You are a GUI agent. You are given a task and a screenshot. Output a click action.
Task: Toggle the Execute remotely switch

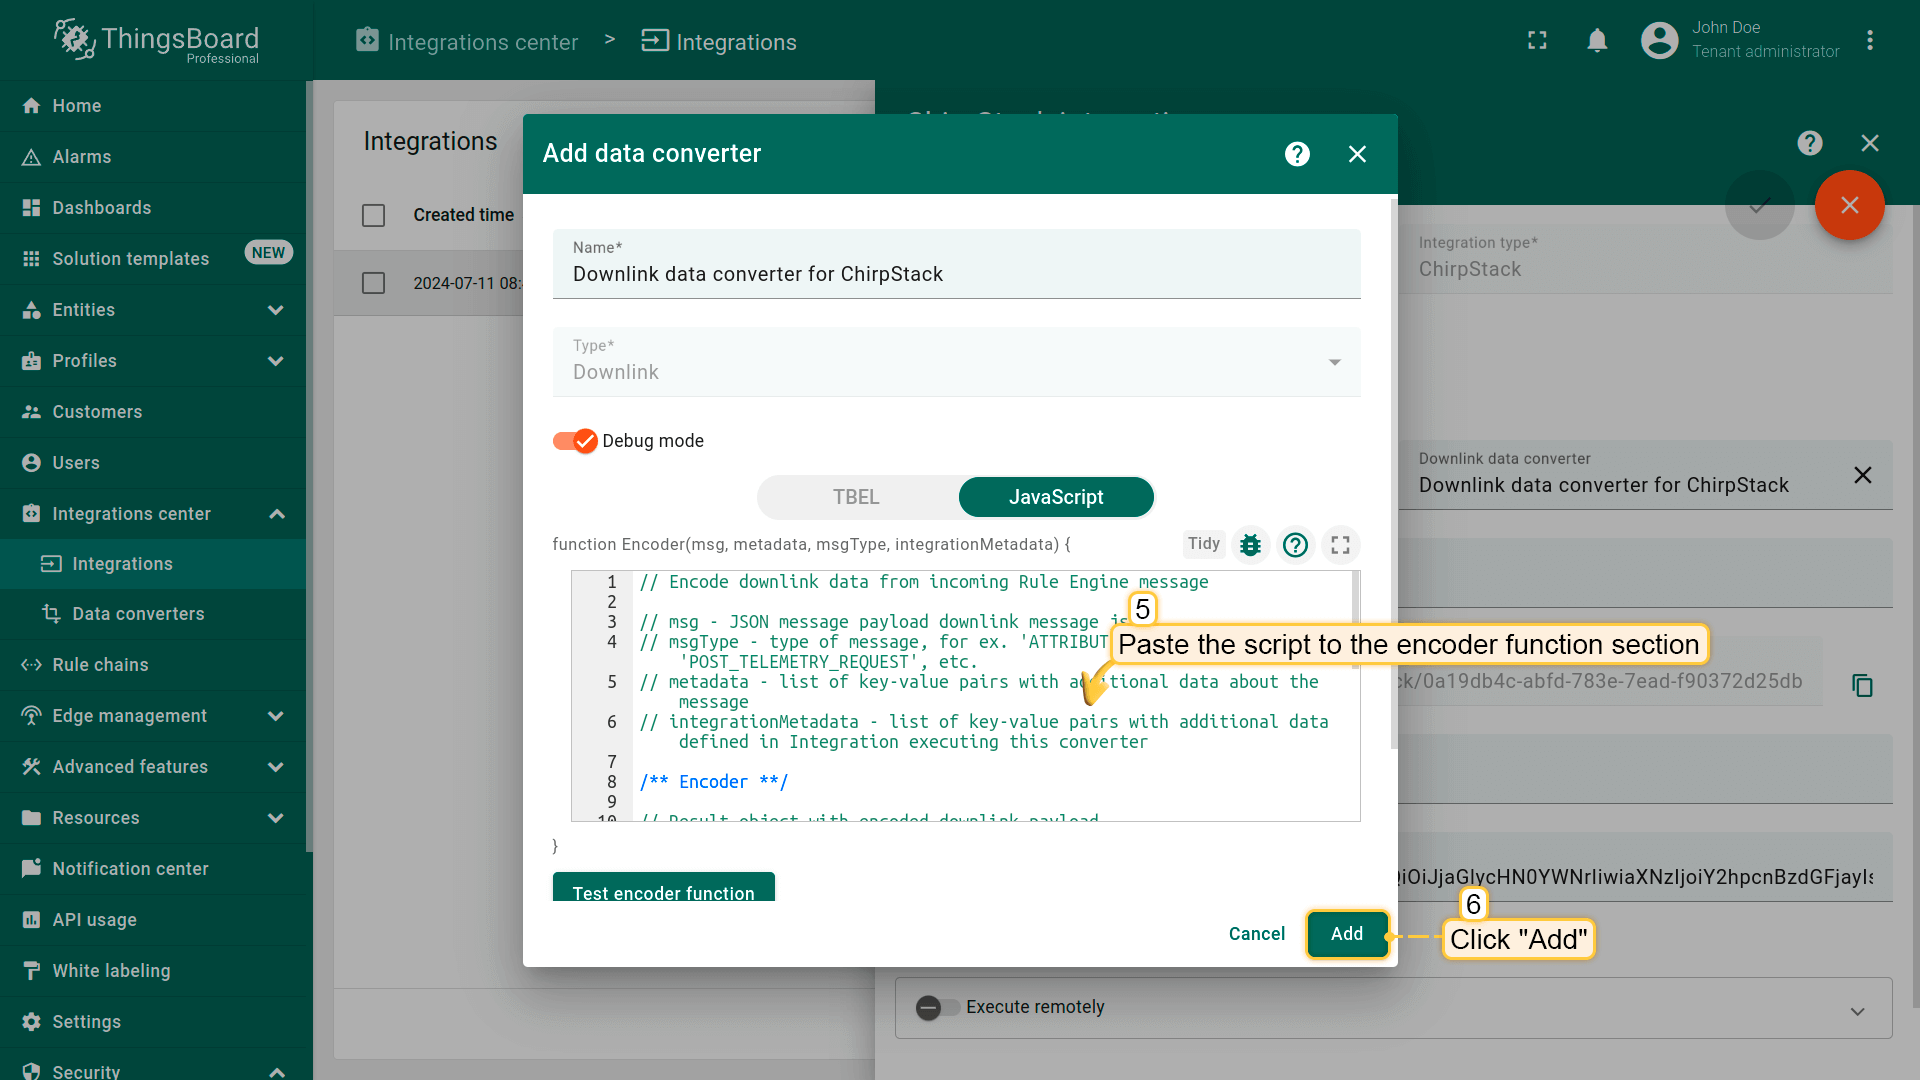[x=937, y=1007]
